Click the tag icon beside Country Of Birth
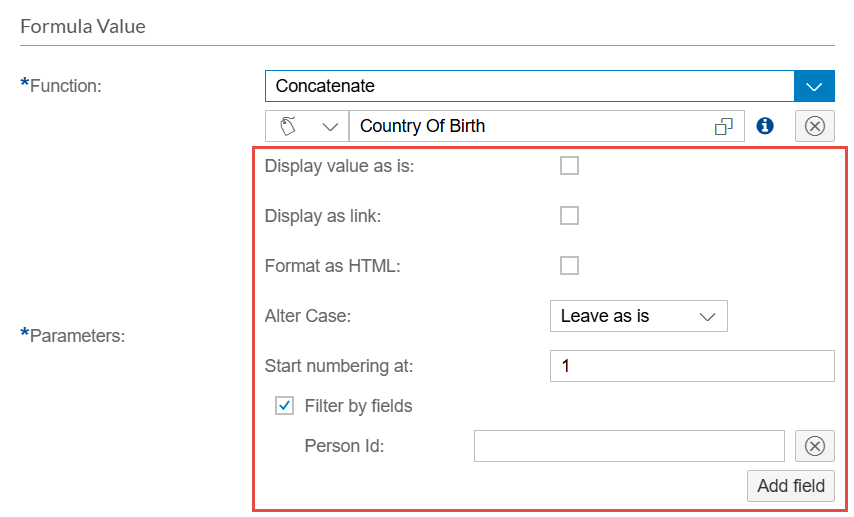The image size is (854, 517). 289,126
